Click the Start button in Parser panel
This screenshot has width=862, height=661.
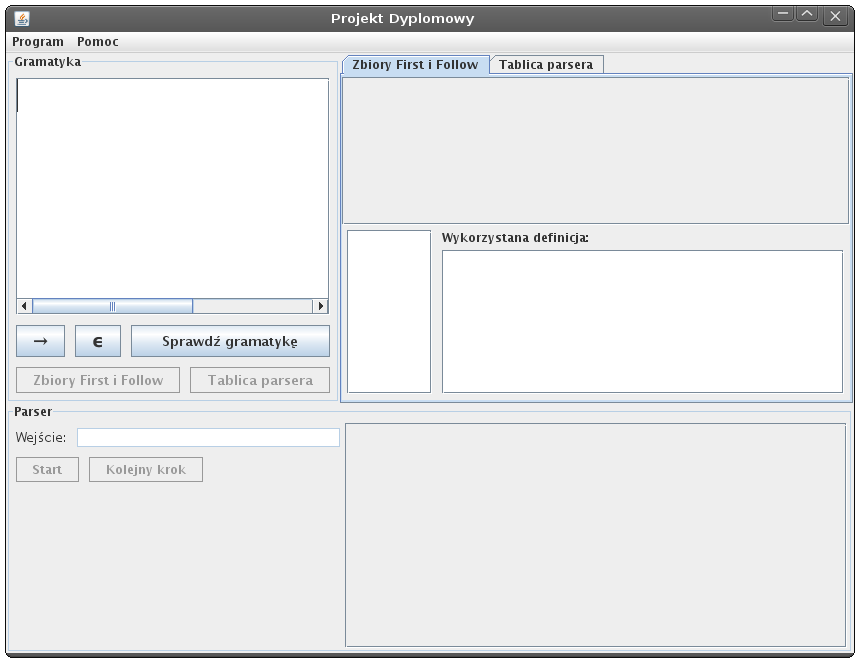47,470
